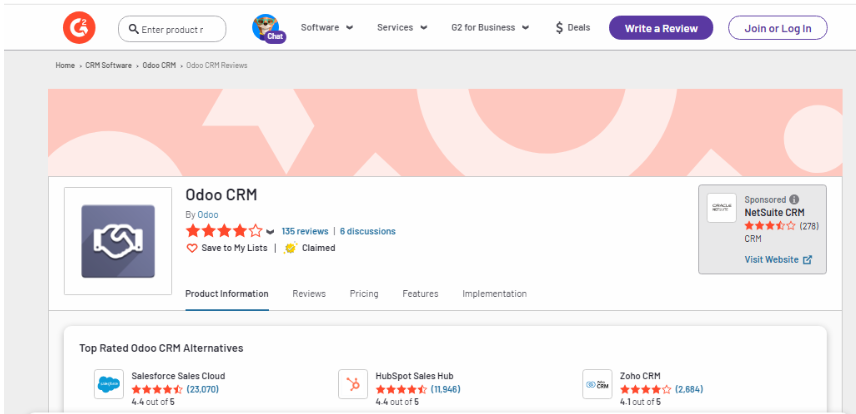
Task: Open Salesforce Sales Cloud title
Action: [178, 376]
